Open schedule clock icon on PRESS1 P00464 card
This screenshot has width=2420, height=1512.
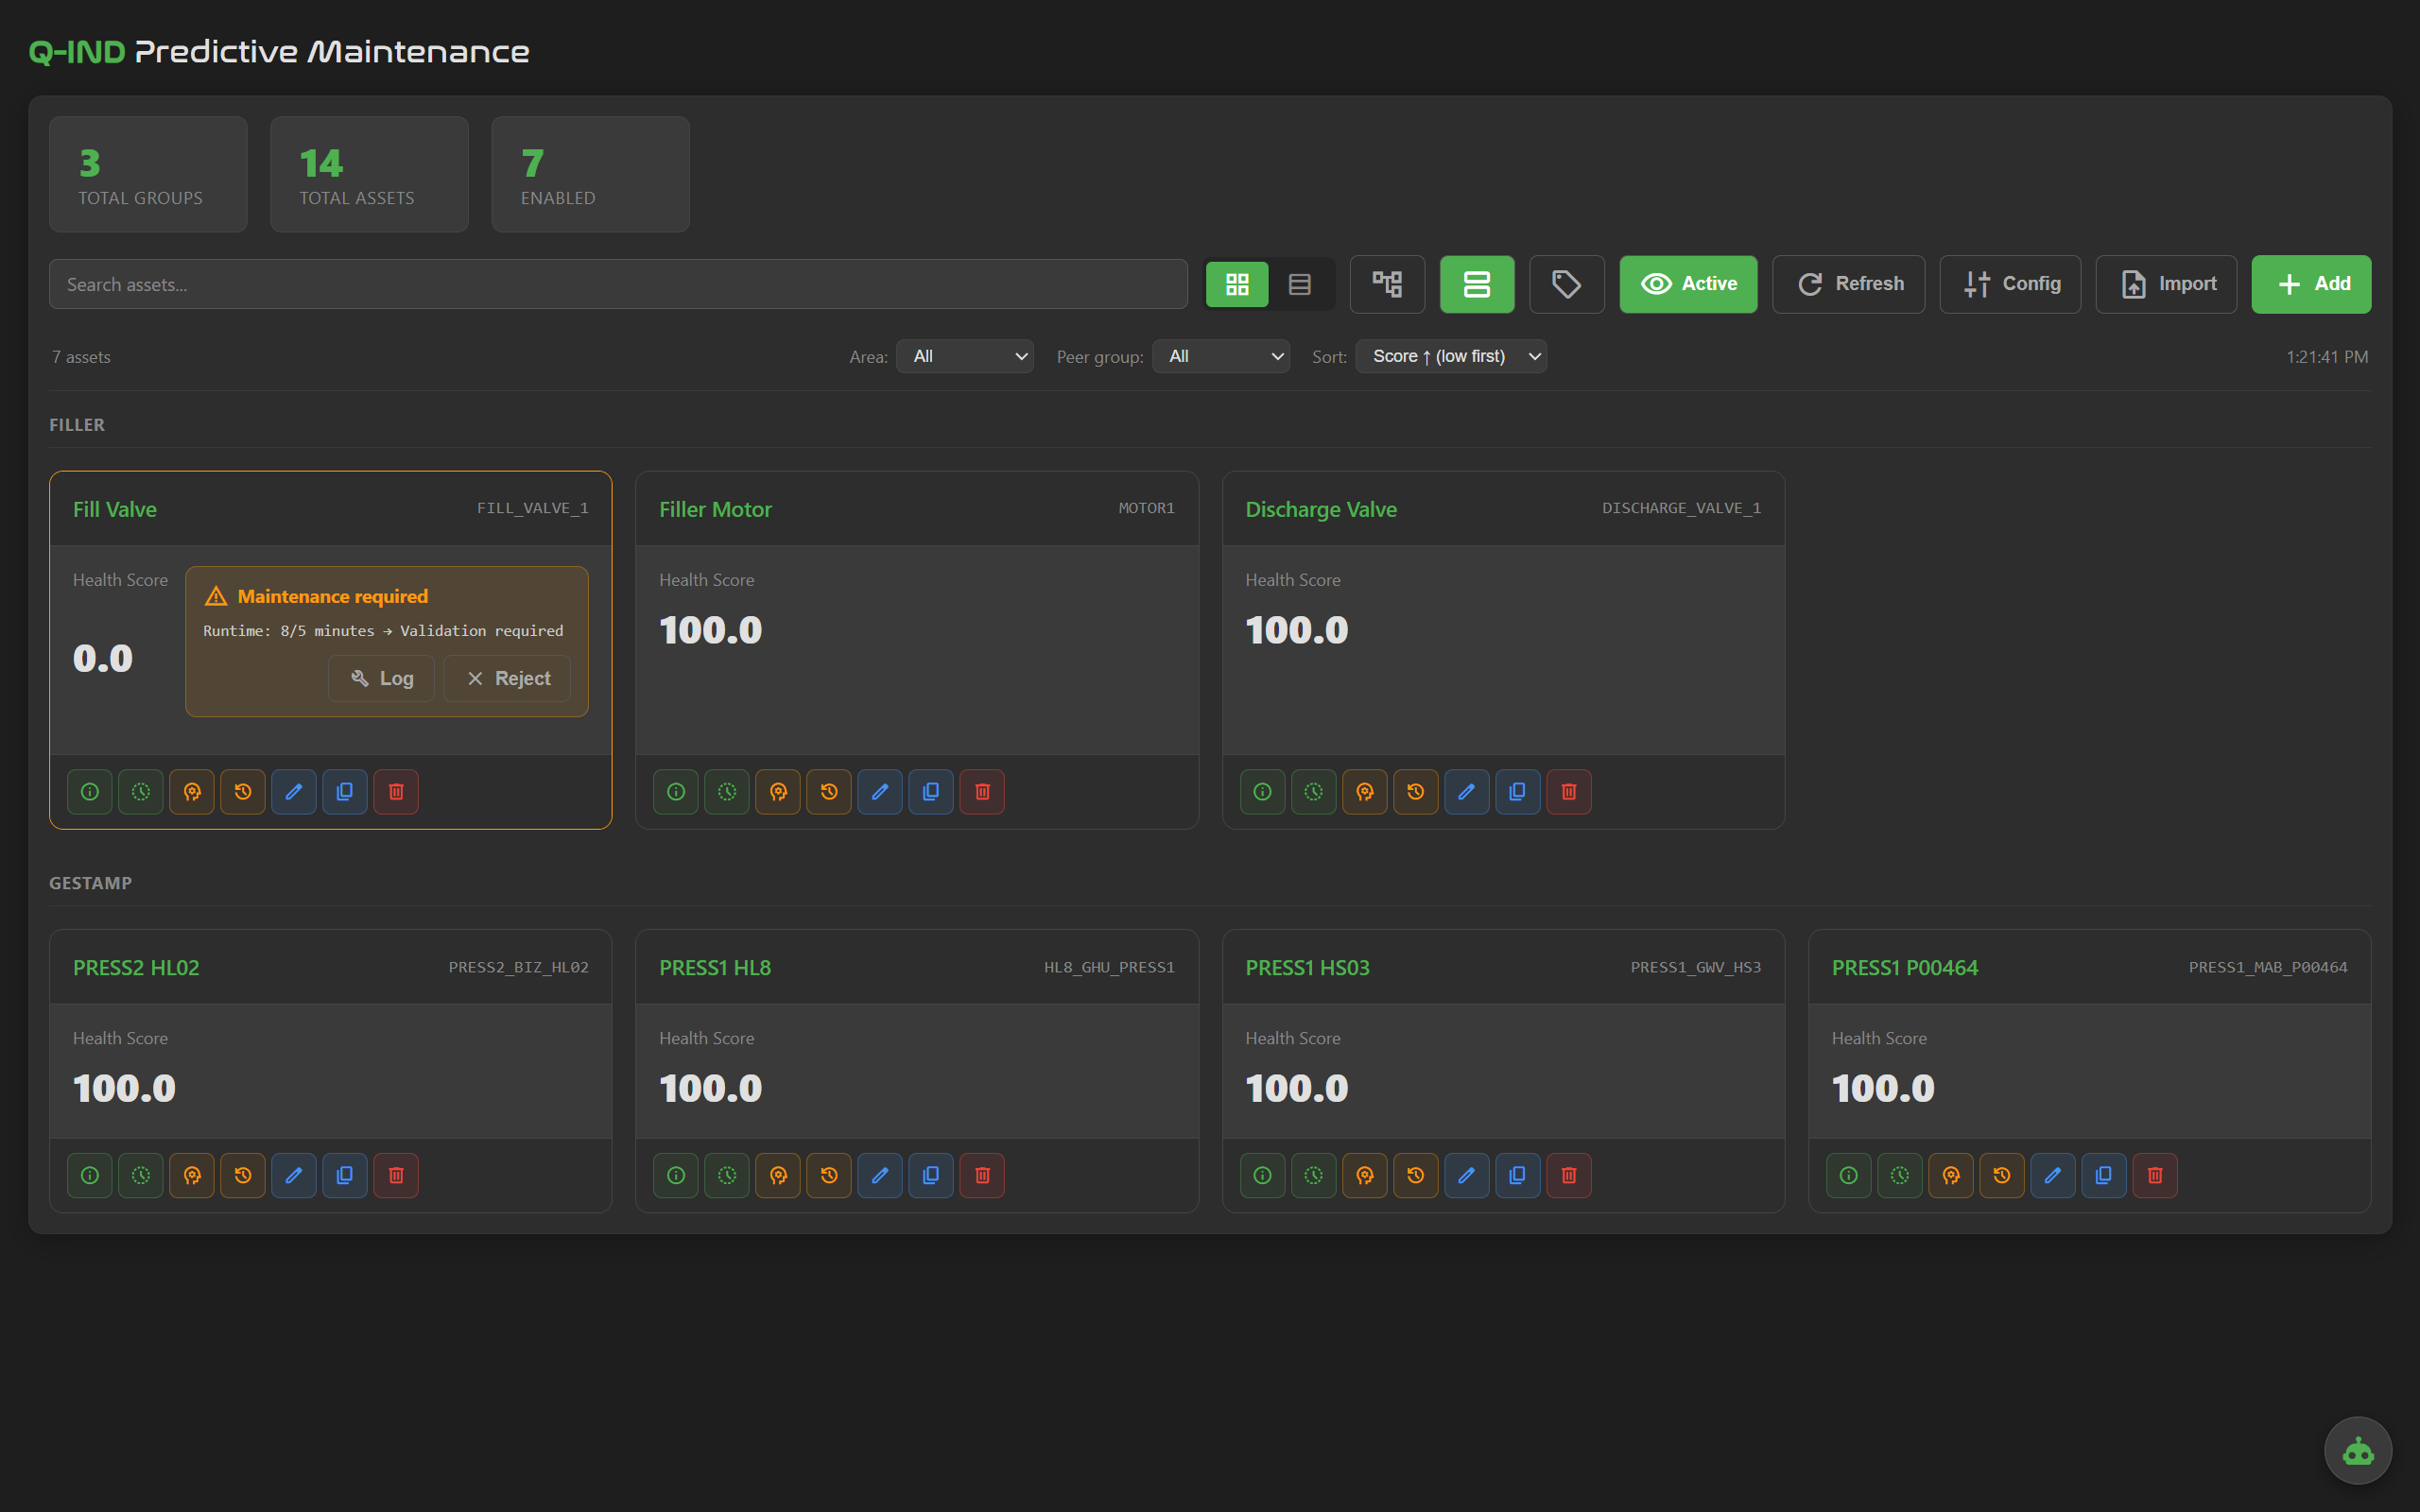(1900, 1176)
